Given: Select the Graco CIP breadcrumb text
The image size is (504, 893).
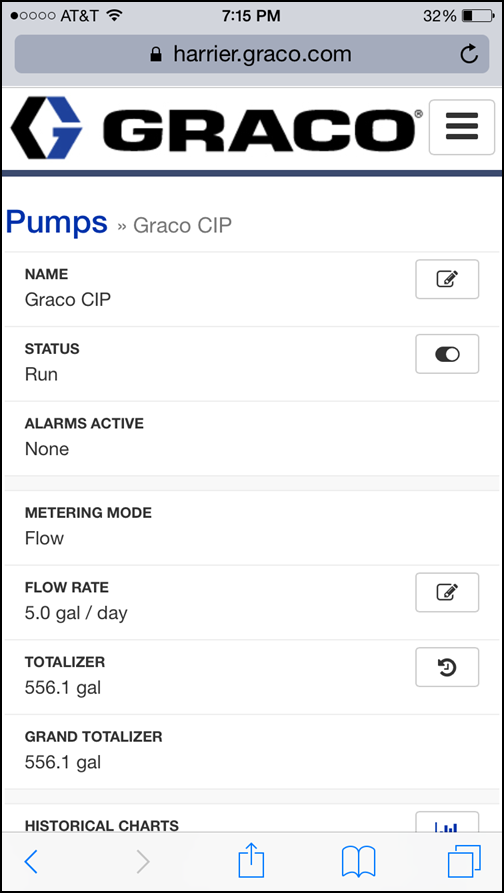Looking at the screenshot, I should [x=182, y=226].
